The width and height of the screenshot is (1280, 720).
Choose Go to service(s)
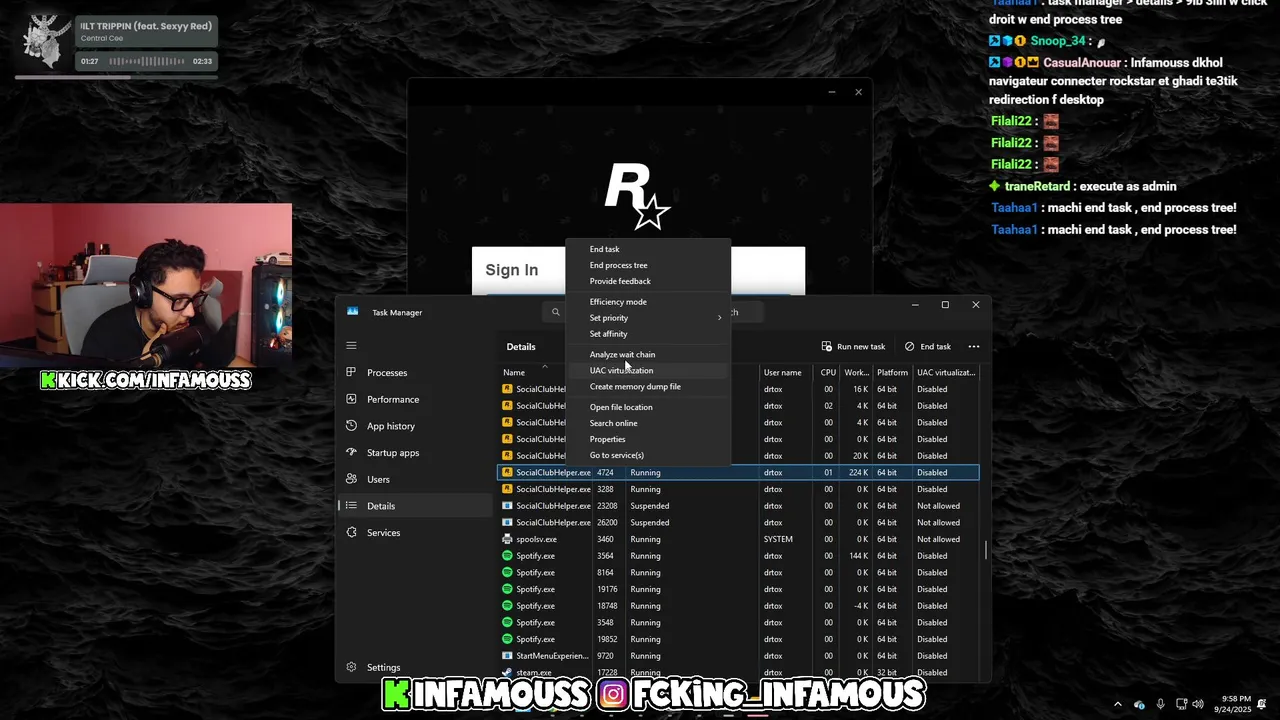[616, 455]
